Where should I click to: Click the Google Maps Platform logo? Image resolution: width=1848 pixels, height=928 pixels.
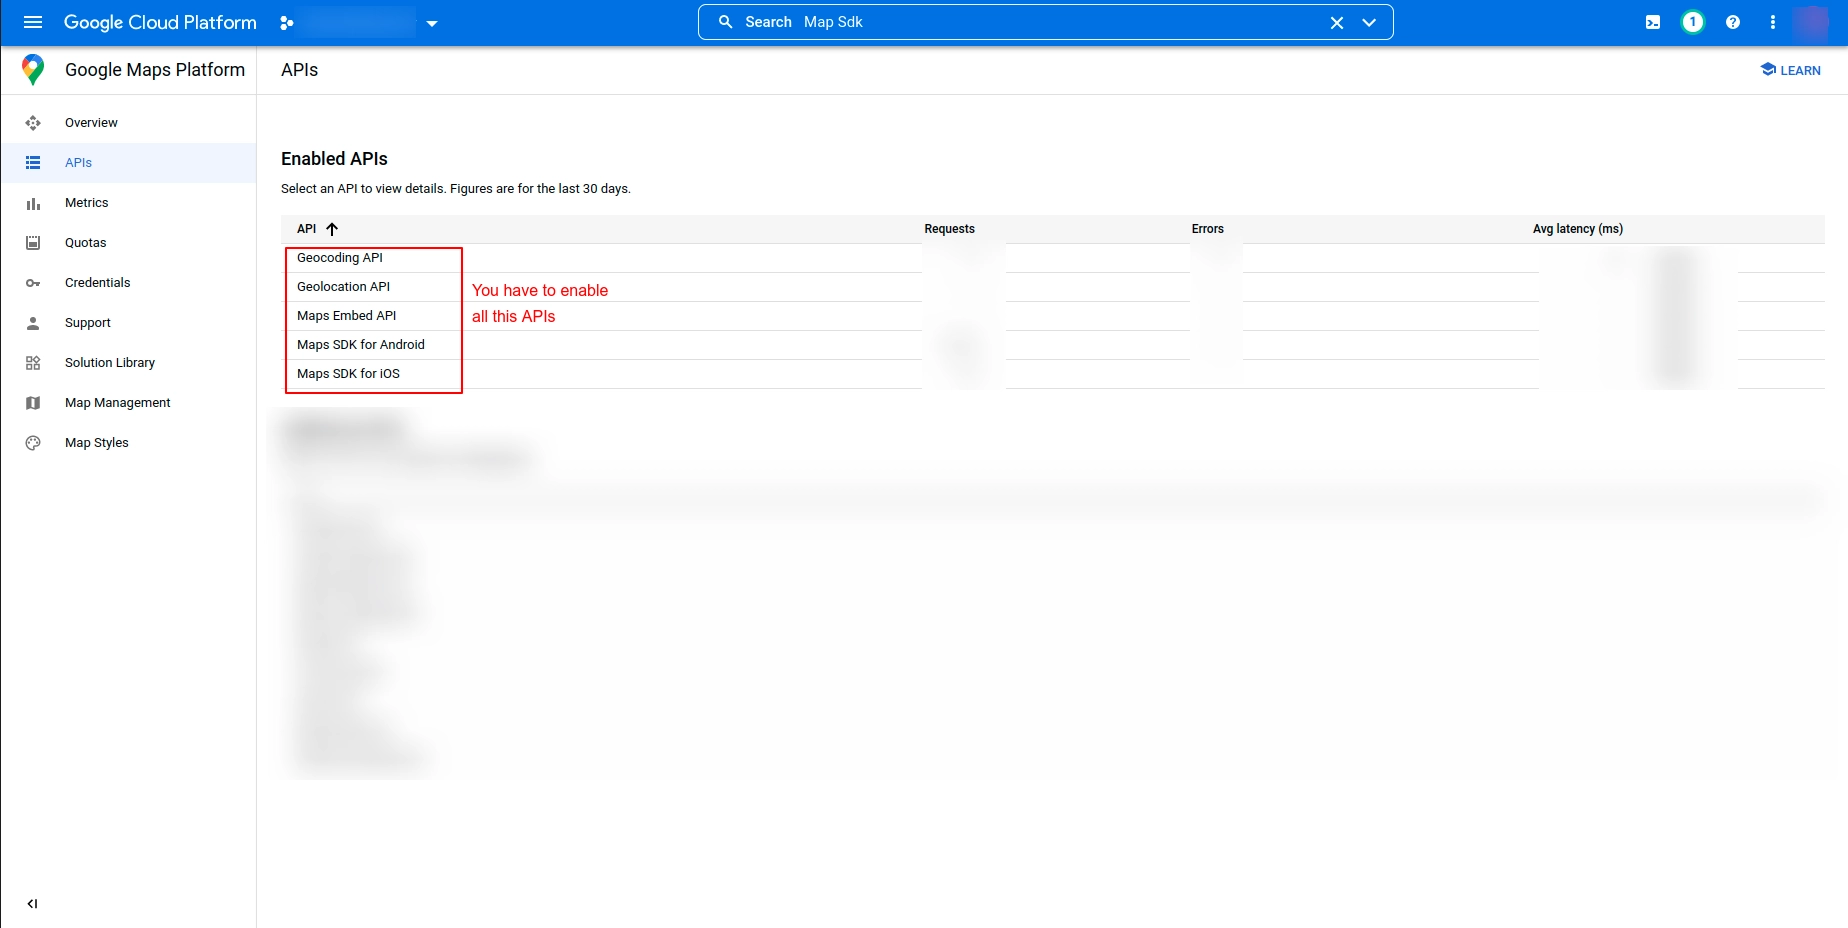[x=33, y=70]
